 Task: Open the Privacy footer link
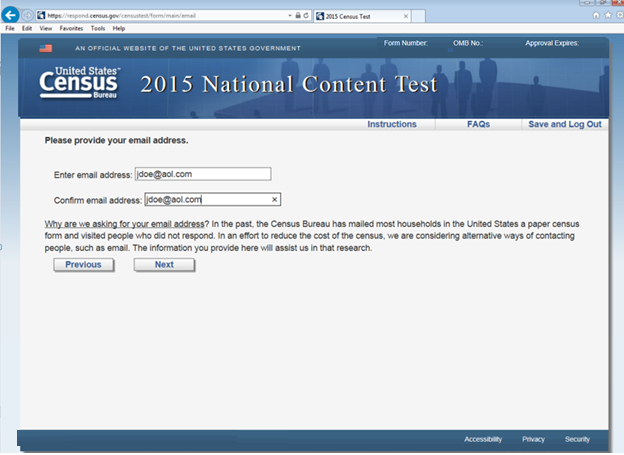point(533,439)
